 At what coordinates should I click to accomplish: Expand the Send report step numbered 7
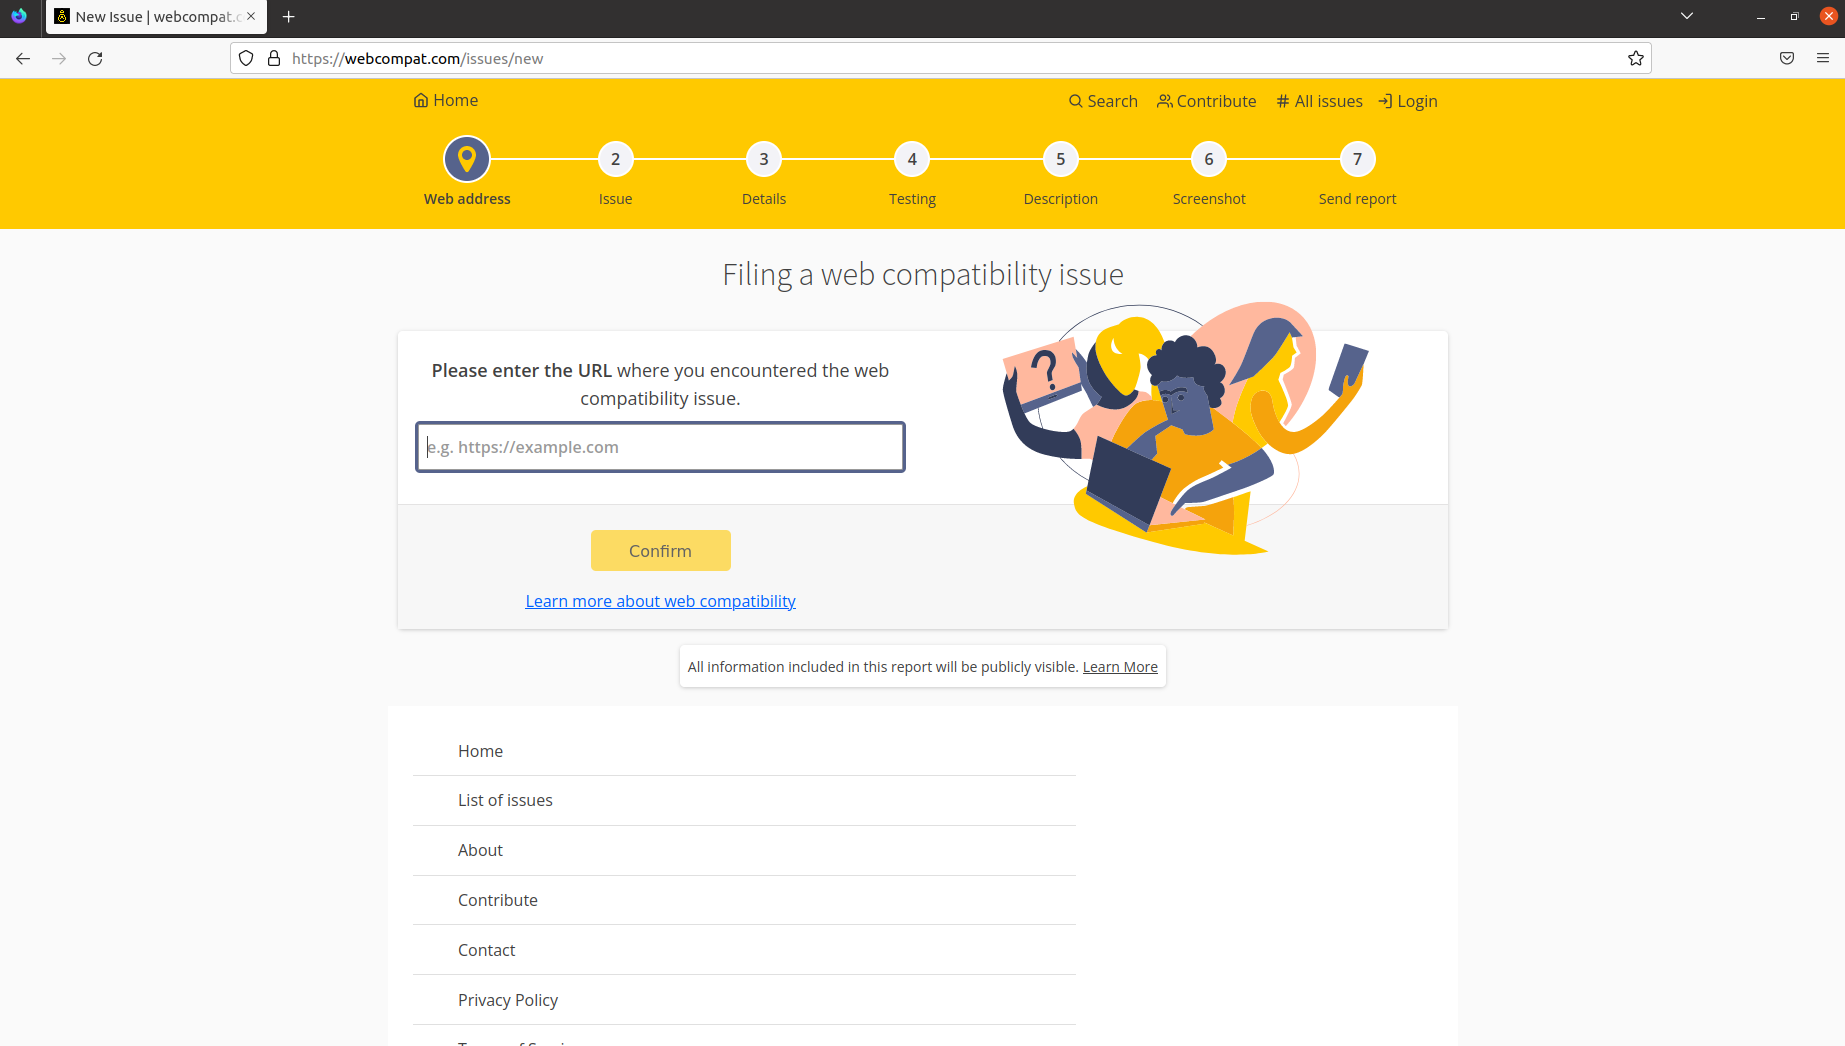click(x=1356, y=159)
